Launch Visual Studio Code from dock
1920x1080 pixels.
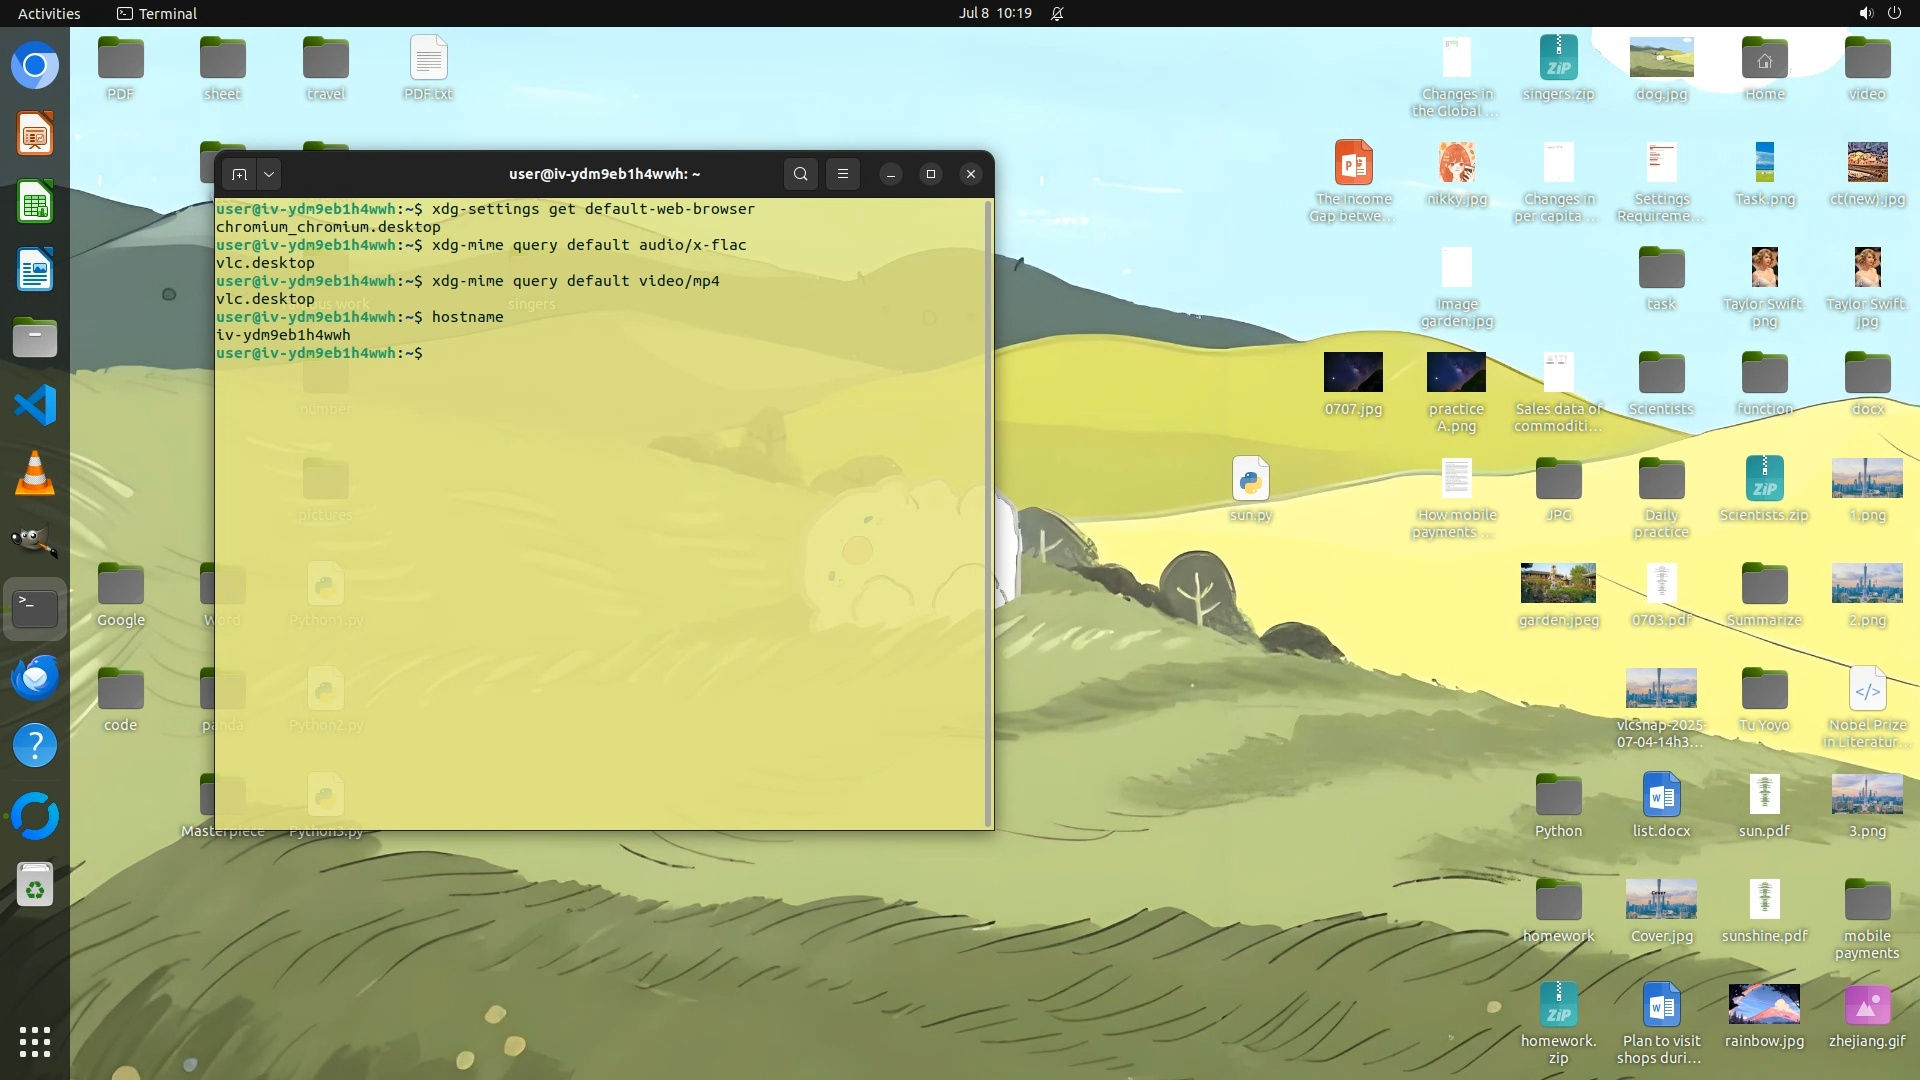pos(35,405)
